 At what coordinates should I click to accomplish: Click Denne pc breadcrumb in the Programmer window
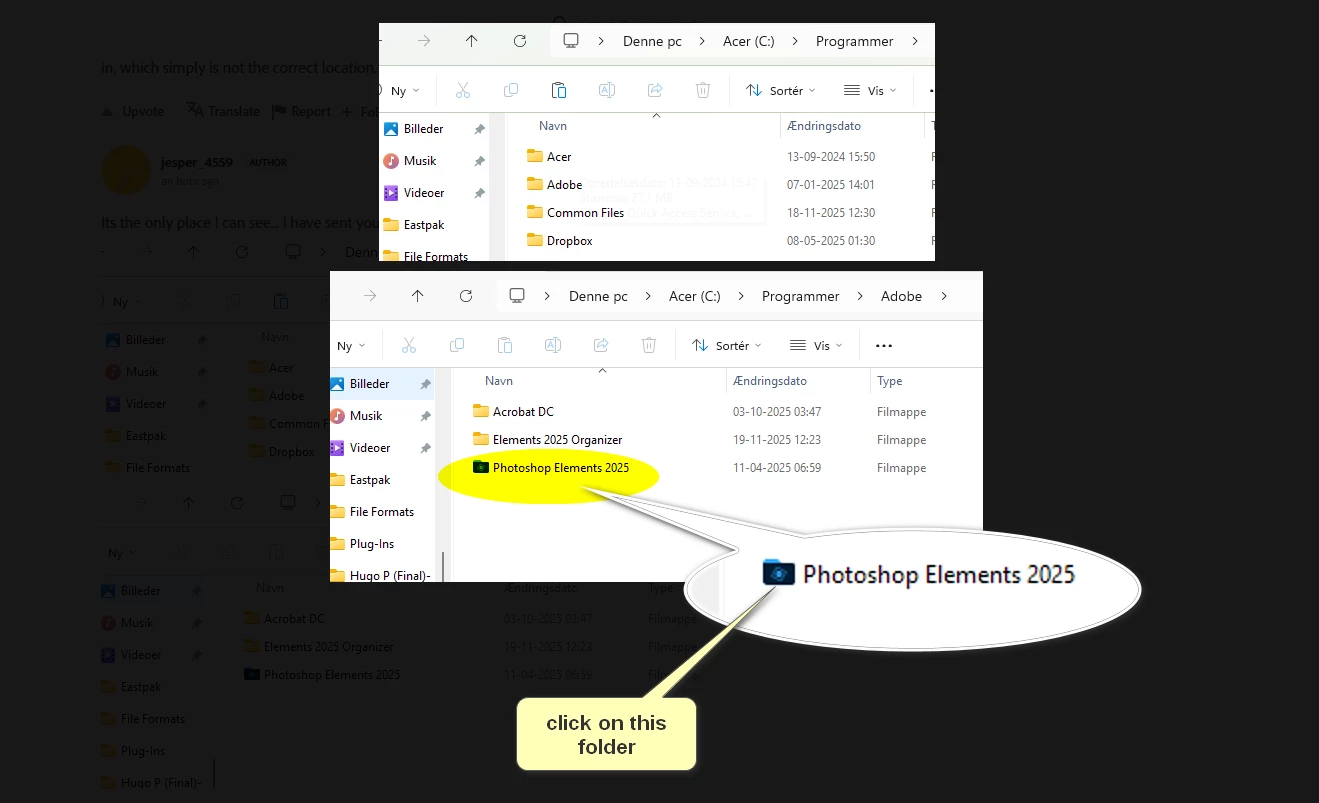click(652, 41)
